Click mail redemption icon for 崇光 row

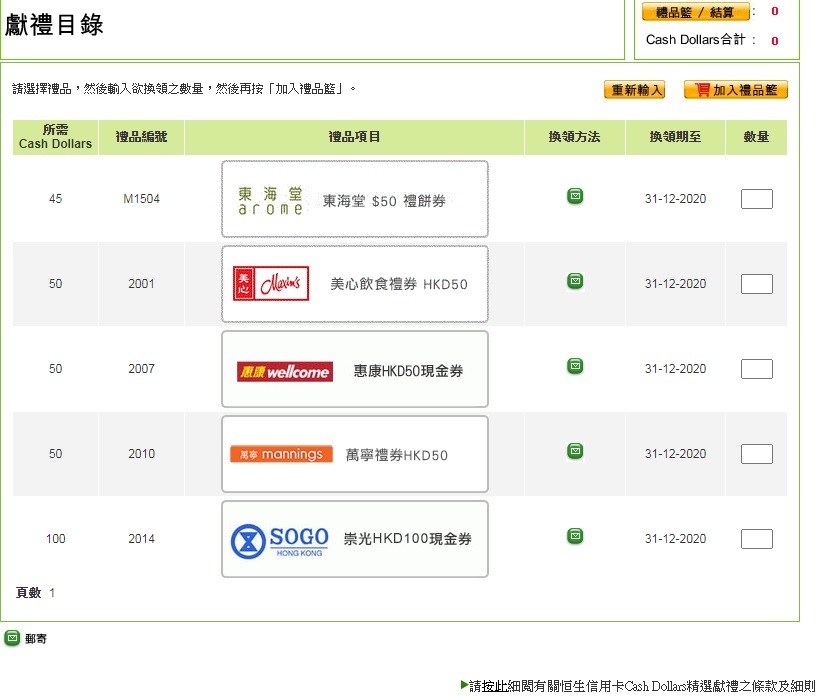click(x=575, y=536)
